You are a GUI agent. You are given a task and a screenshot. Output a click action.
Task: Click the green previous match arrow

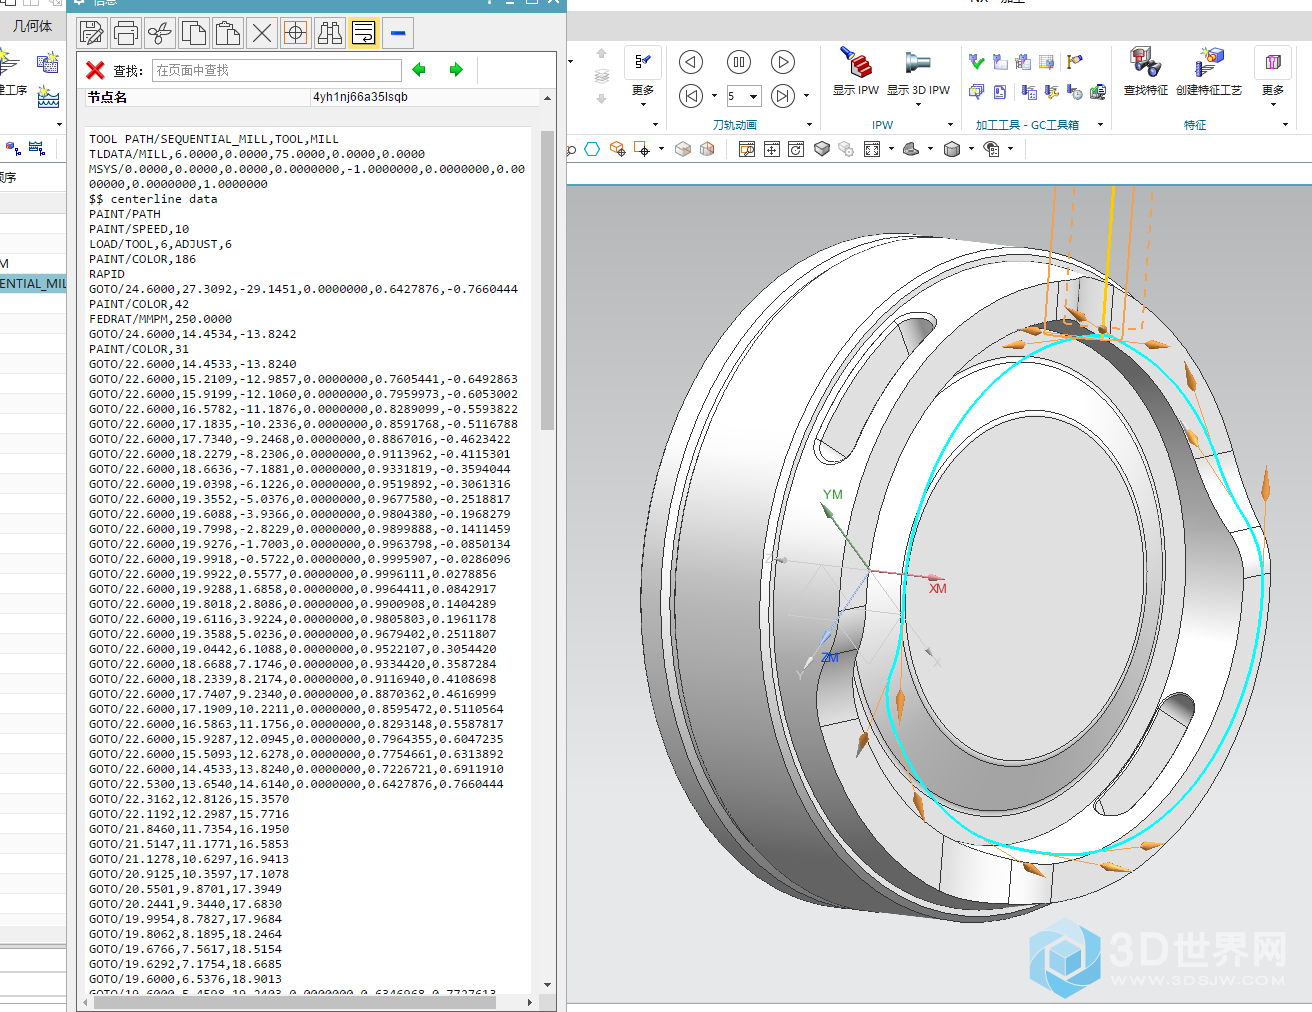tap(419, 70)
